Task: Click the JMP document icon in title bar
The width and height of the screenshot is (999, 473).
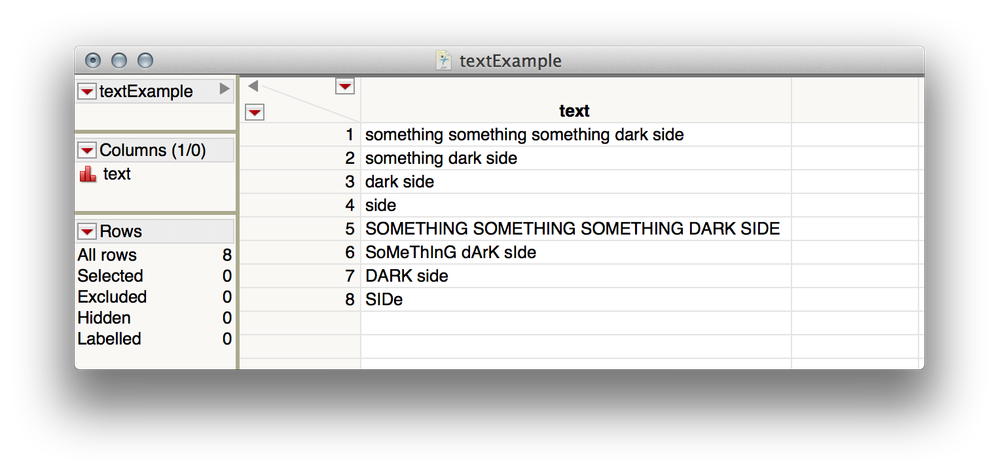Action: click(443, 61)
